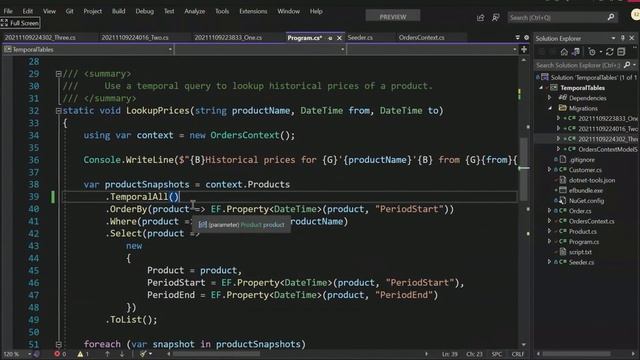Viewport: 640px width, 360px height.
Task: Expand the Dependencies node
Action: 549,98
